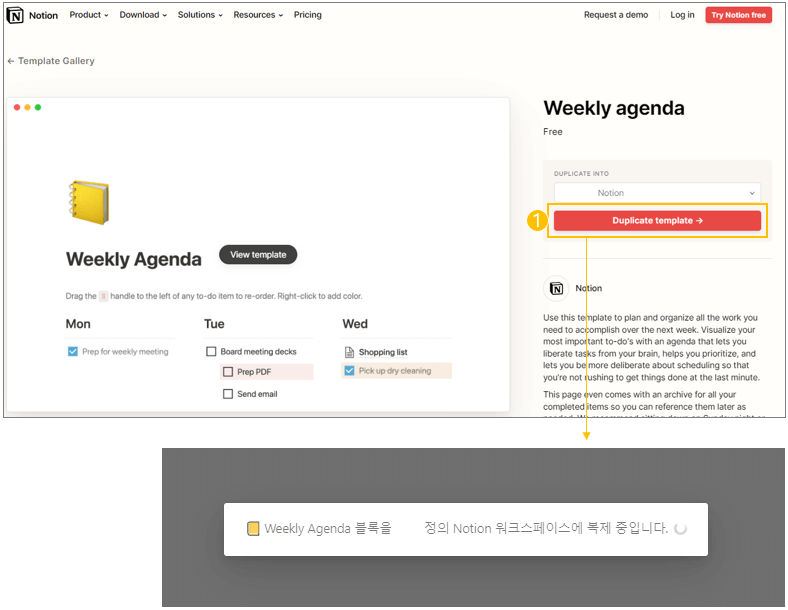Click the red window dot in preview
788x610 pixels.
tap(17, 108)
